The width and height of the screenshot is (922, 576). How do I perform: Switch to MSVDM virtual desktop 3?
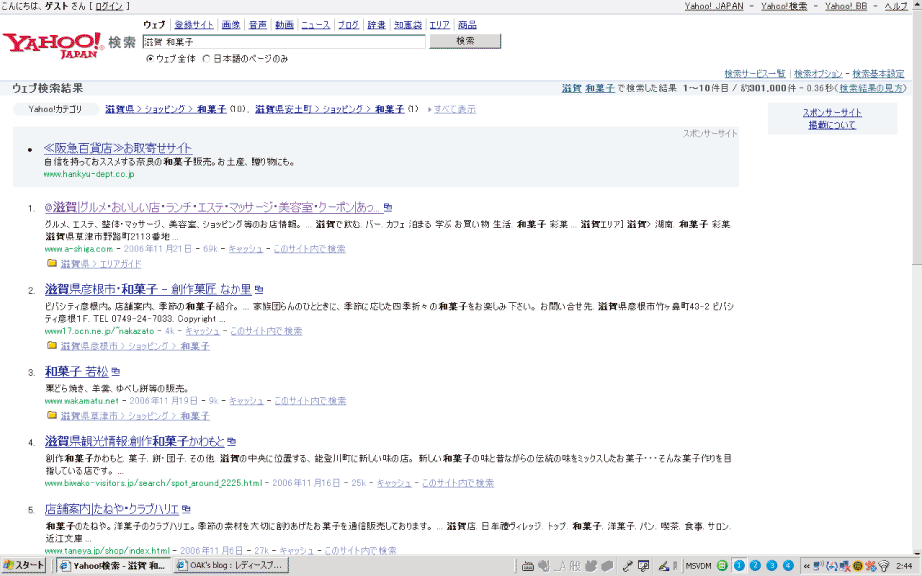[772, 566]
